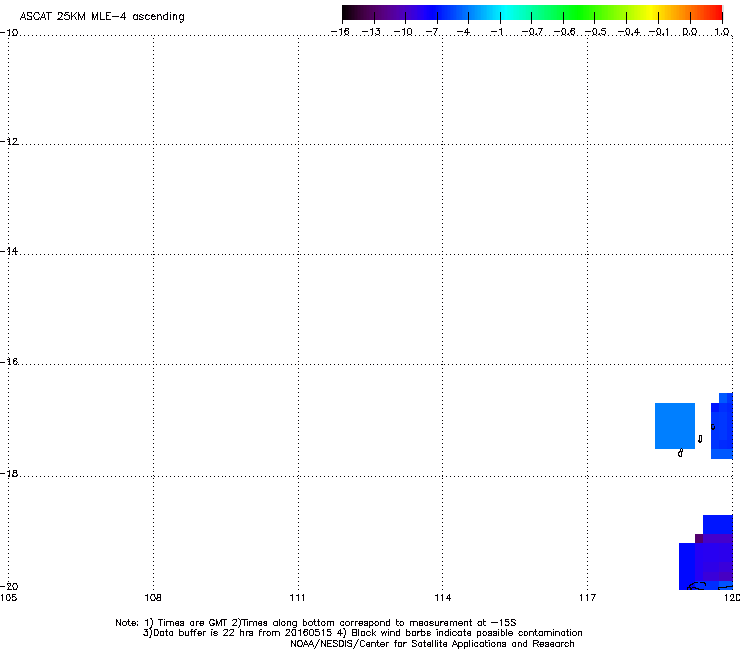The width and height of the screenshot is (740, 650).
Task: Click the 114 longitude axis label
Action: coord(443,598)
